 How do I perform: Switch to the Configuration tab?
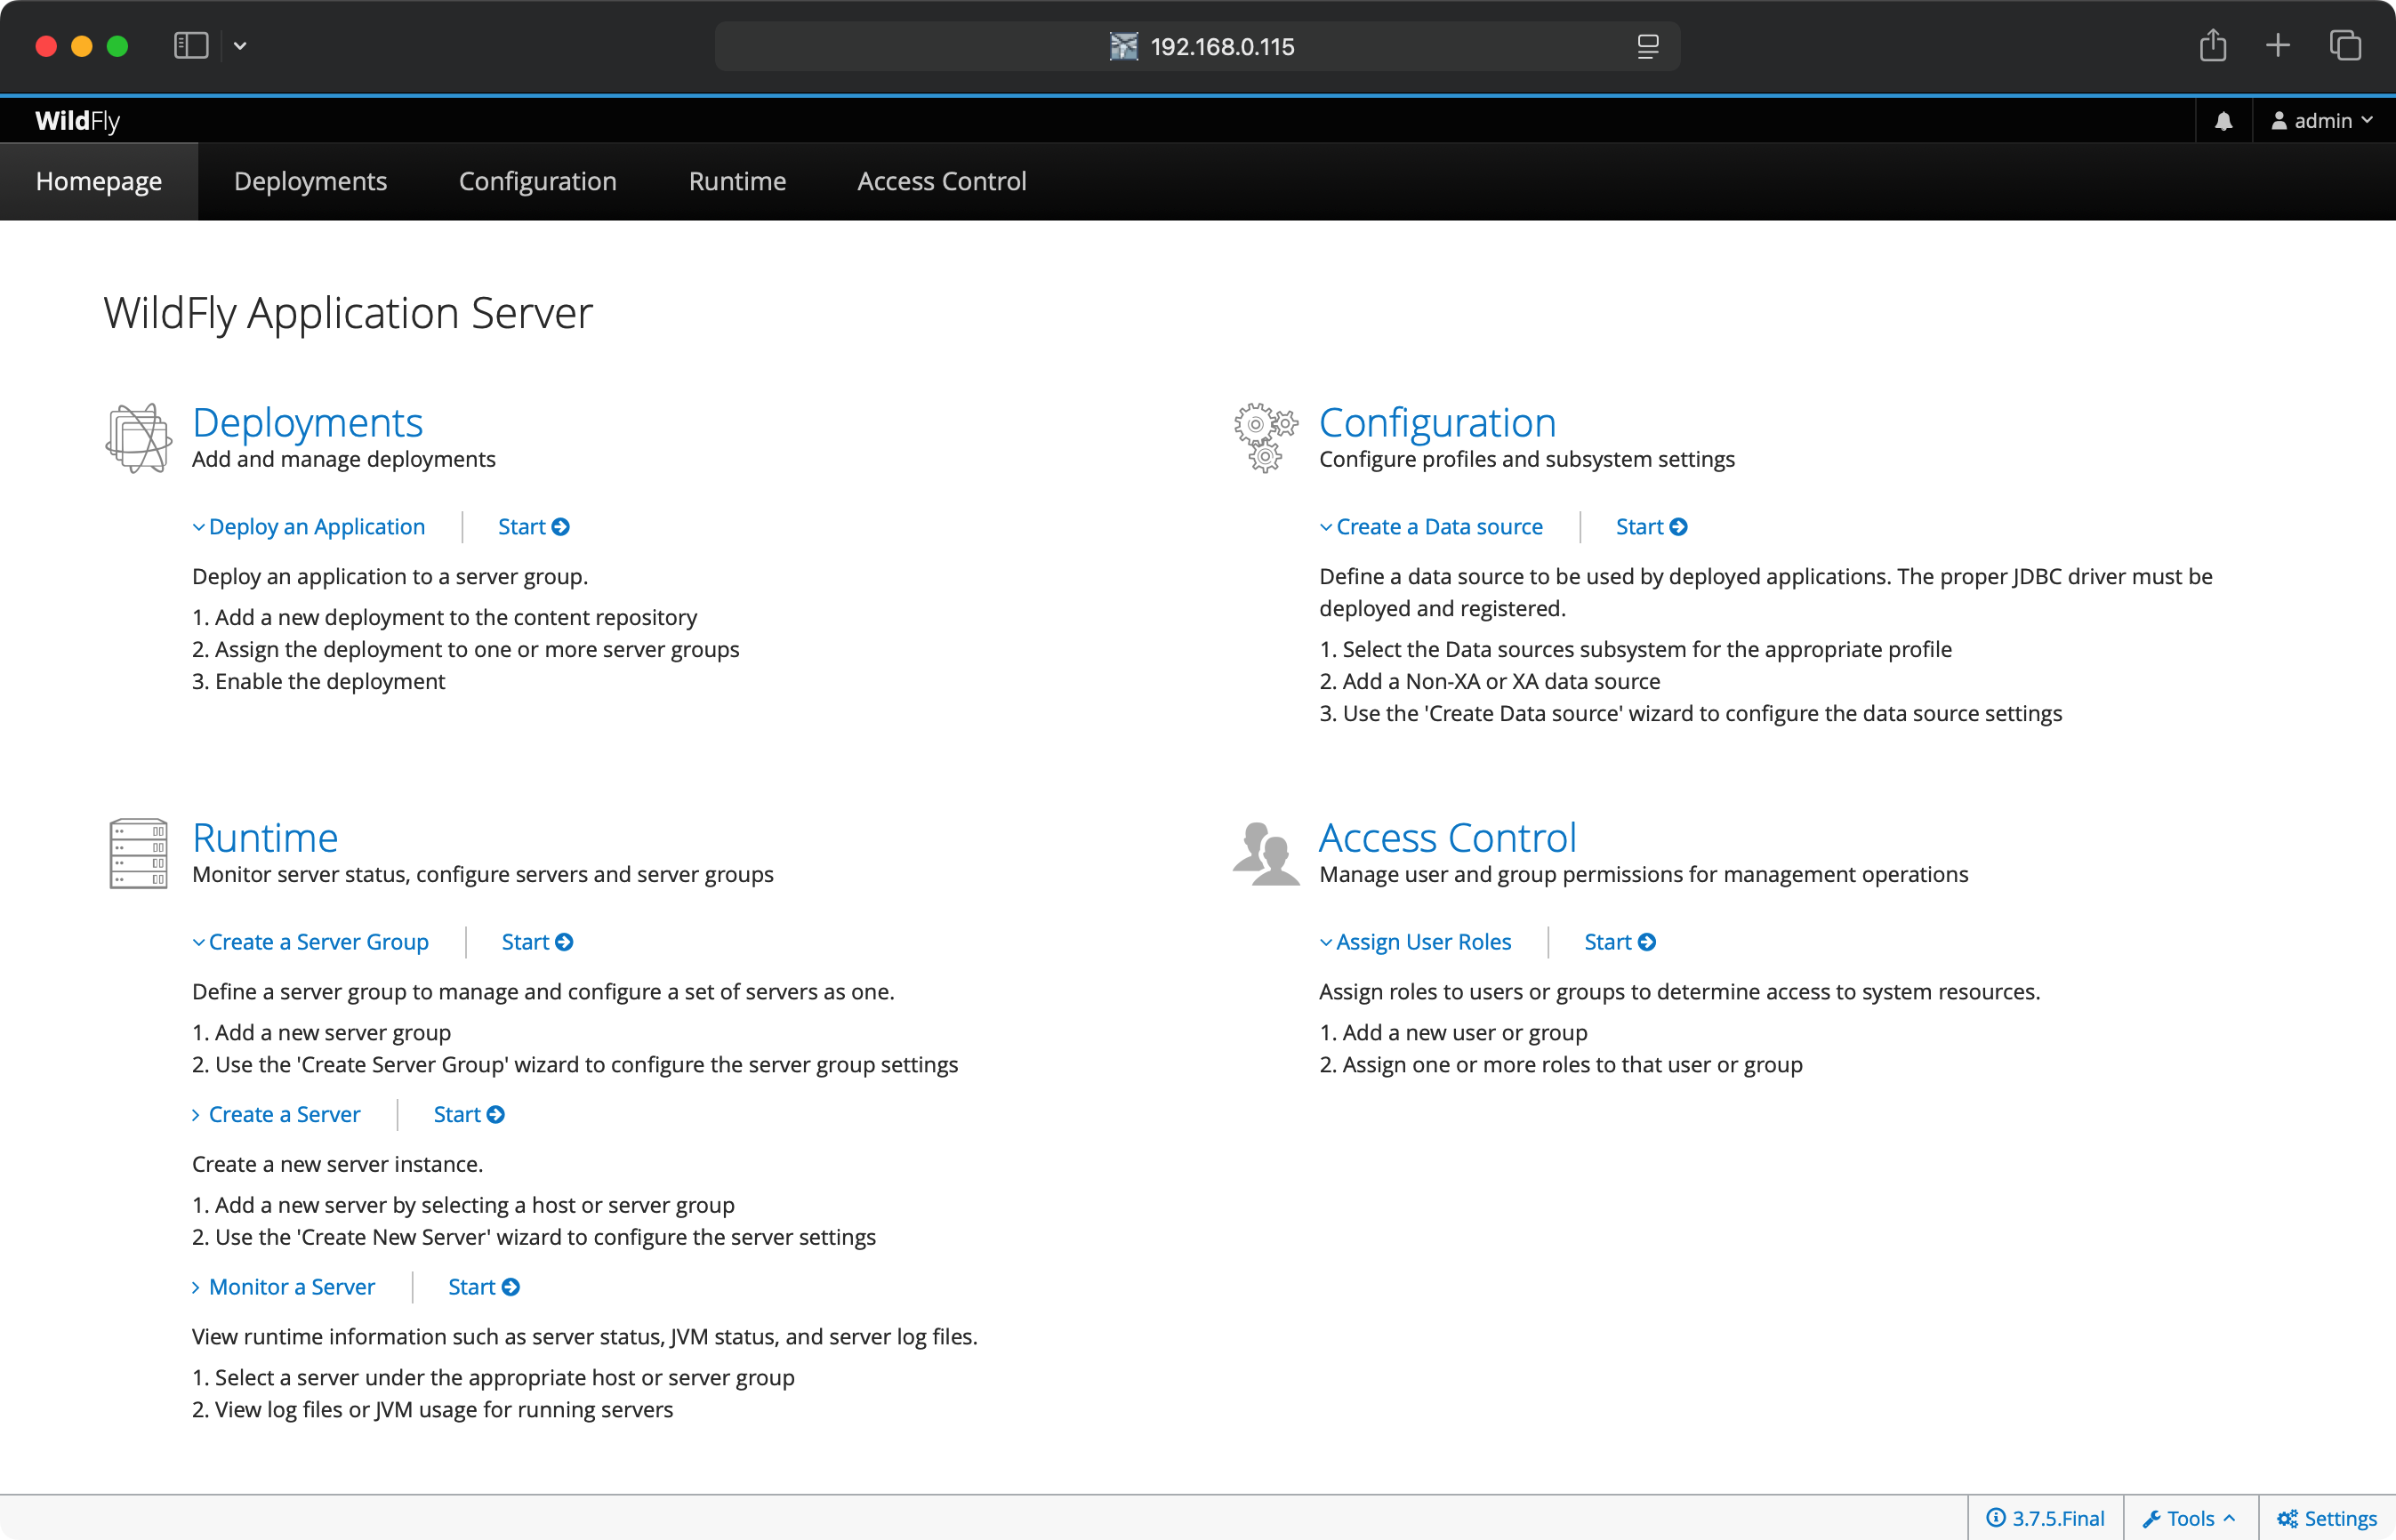538,181
